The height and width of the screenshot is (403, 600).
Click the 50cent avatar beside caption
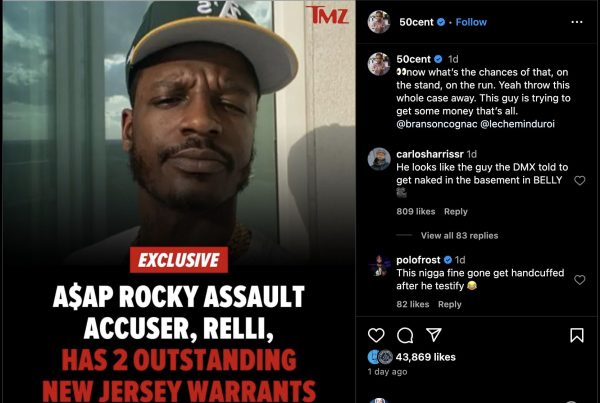(379, 64)
